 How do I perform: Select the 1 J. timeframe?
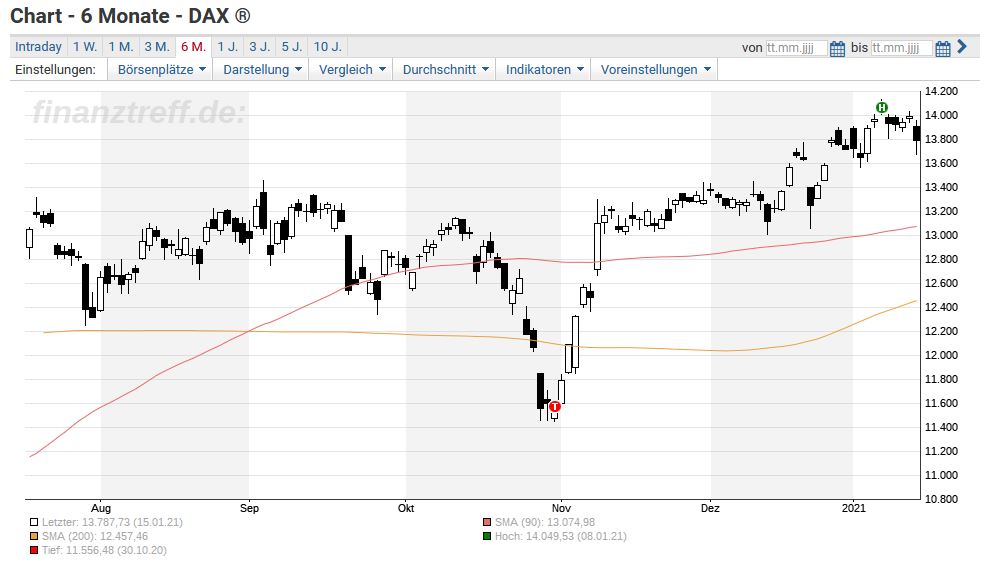coord(228,47)
